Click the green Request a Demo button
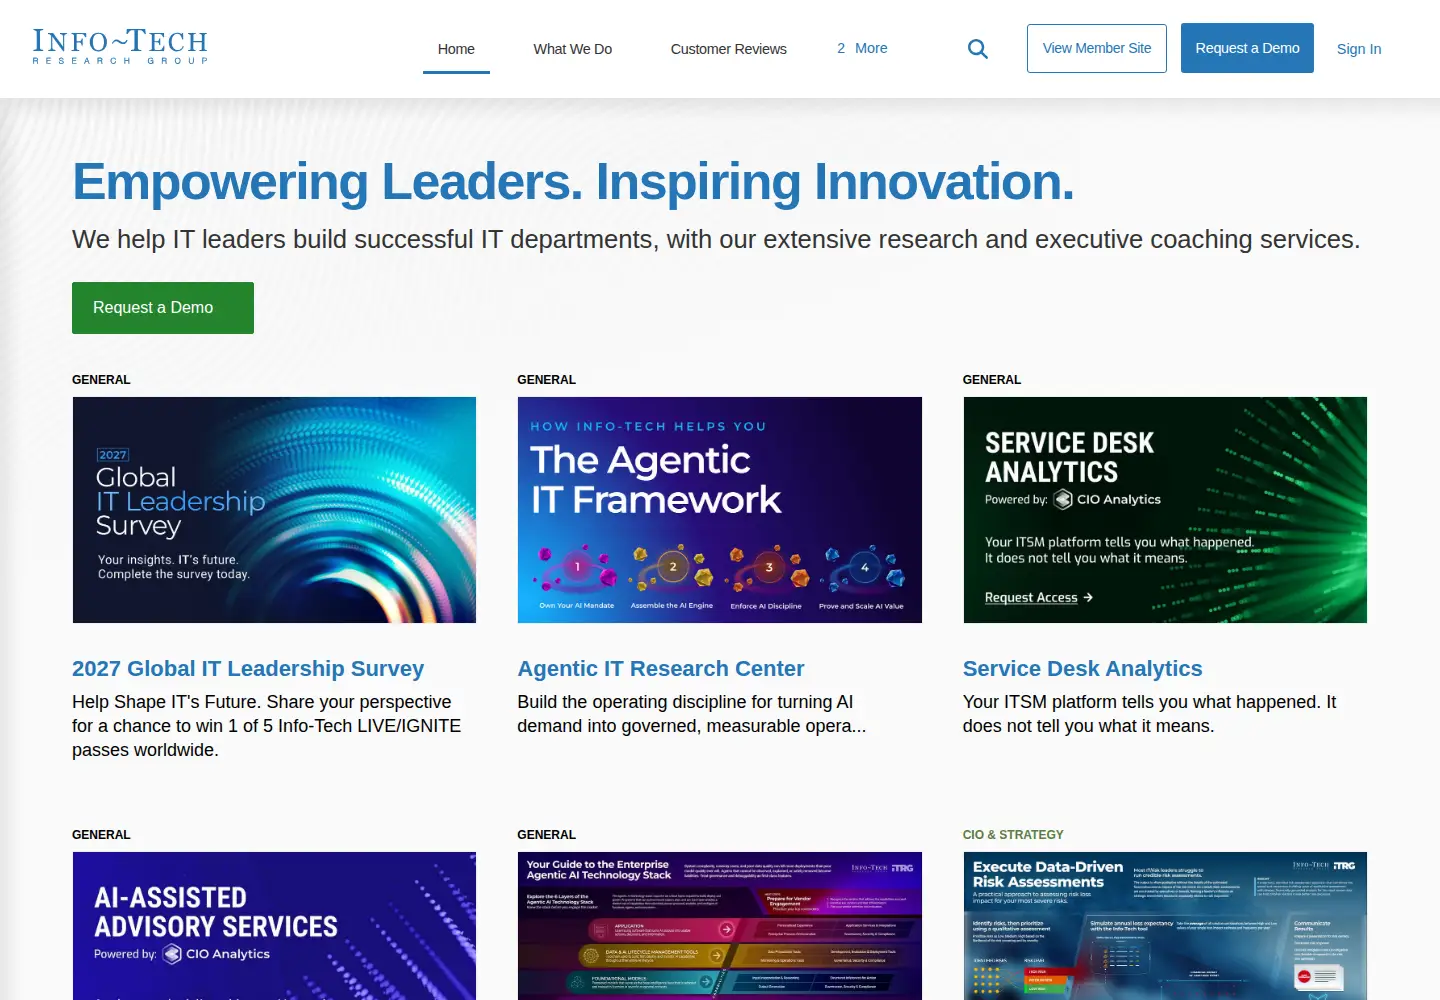Screen dimensions: 1440x1000 click(x=163, y=308)
